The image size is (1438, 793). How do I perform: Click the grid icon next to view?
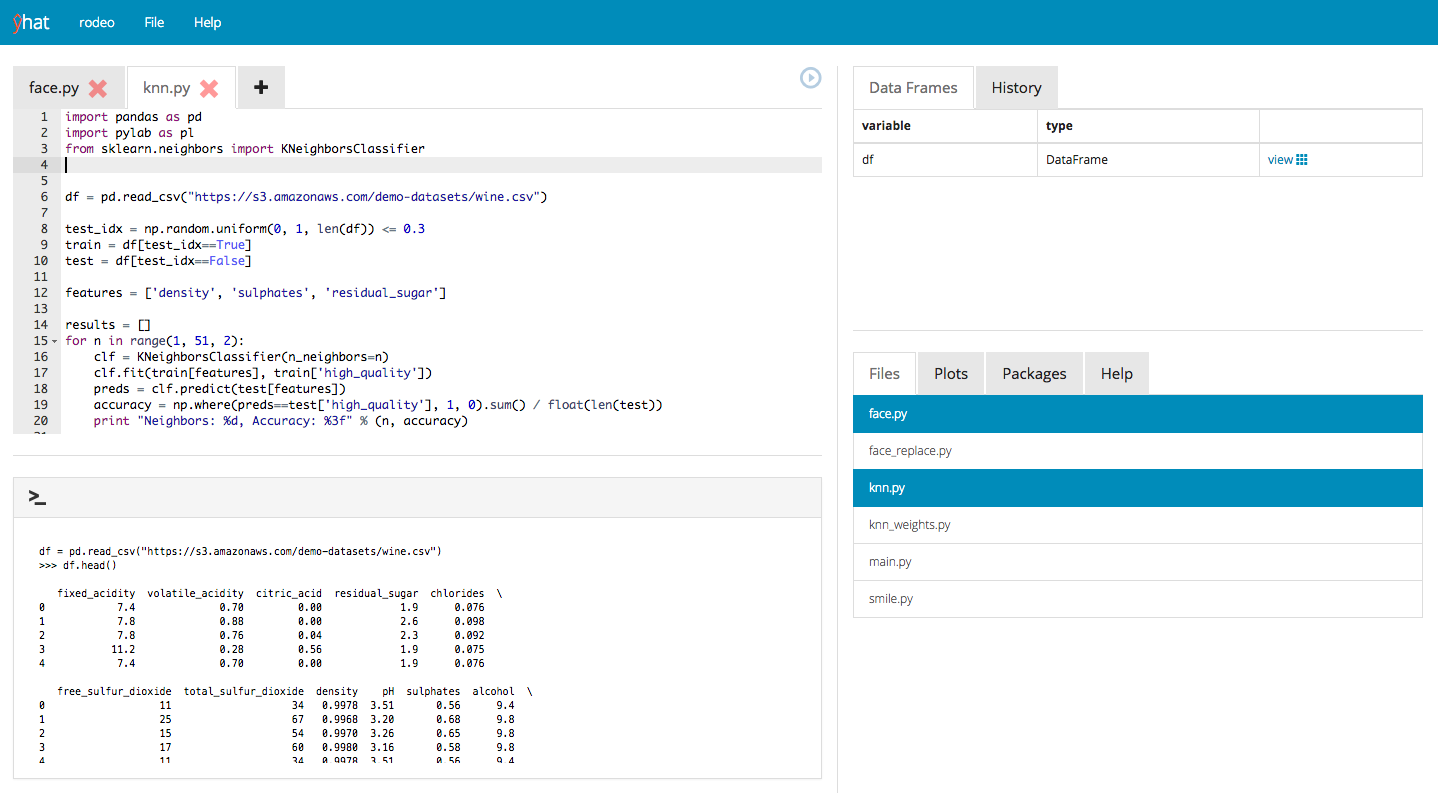[x=1302, y=160]
